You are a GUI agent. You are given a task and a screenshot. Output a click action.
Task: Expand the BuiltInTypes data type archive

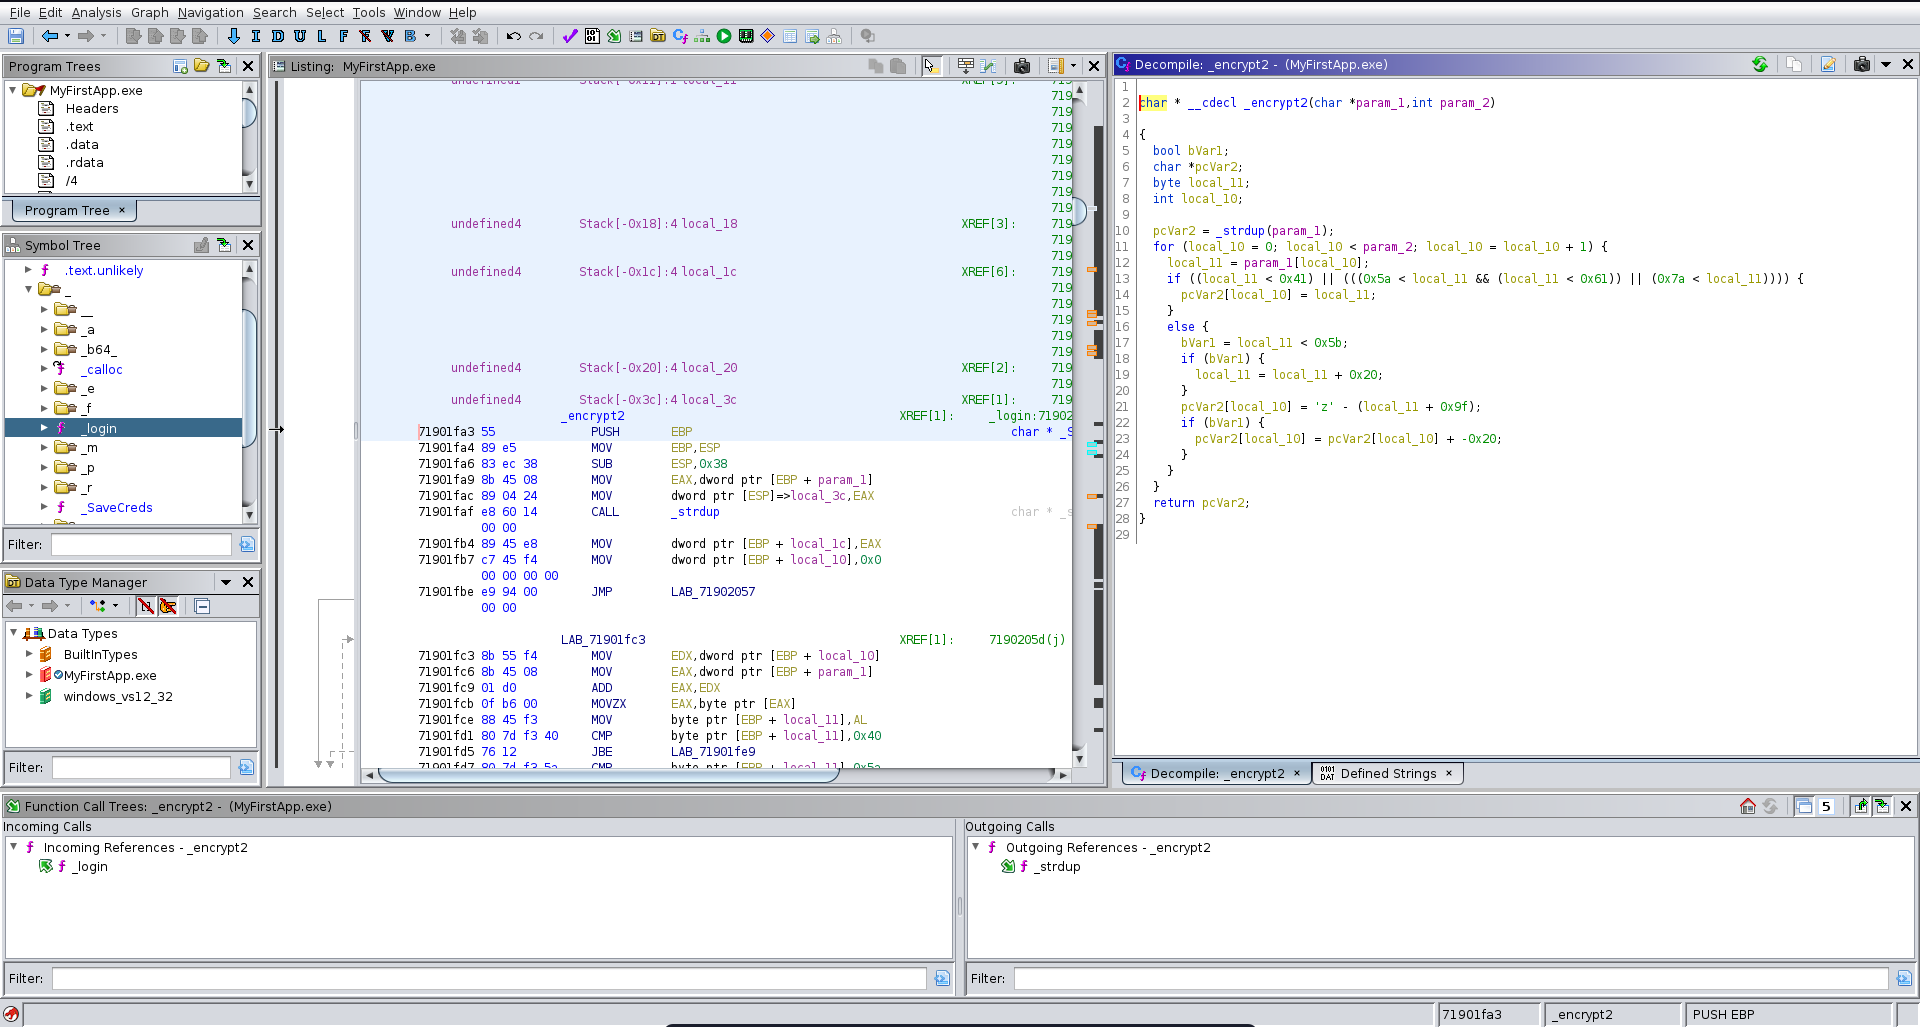(29, 654)
